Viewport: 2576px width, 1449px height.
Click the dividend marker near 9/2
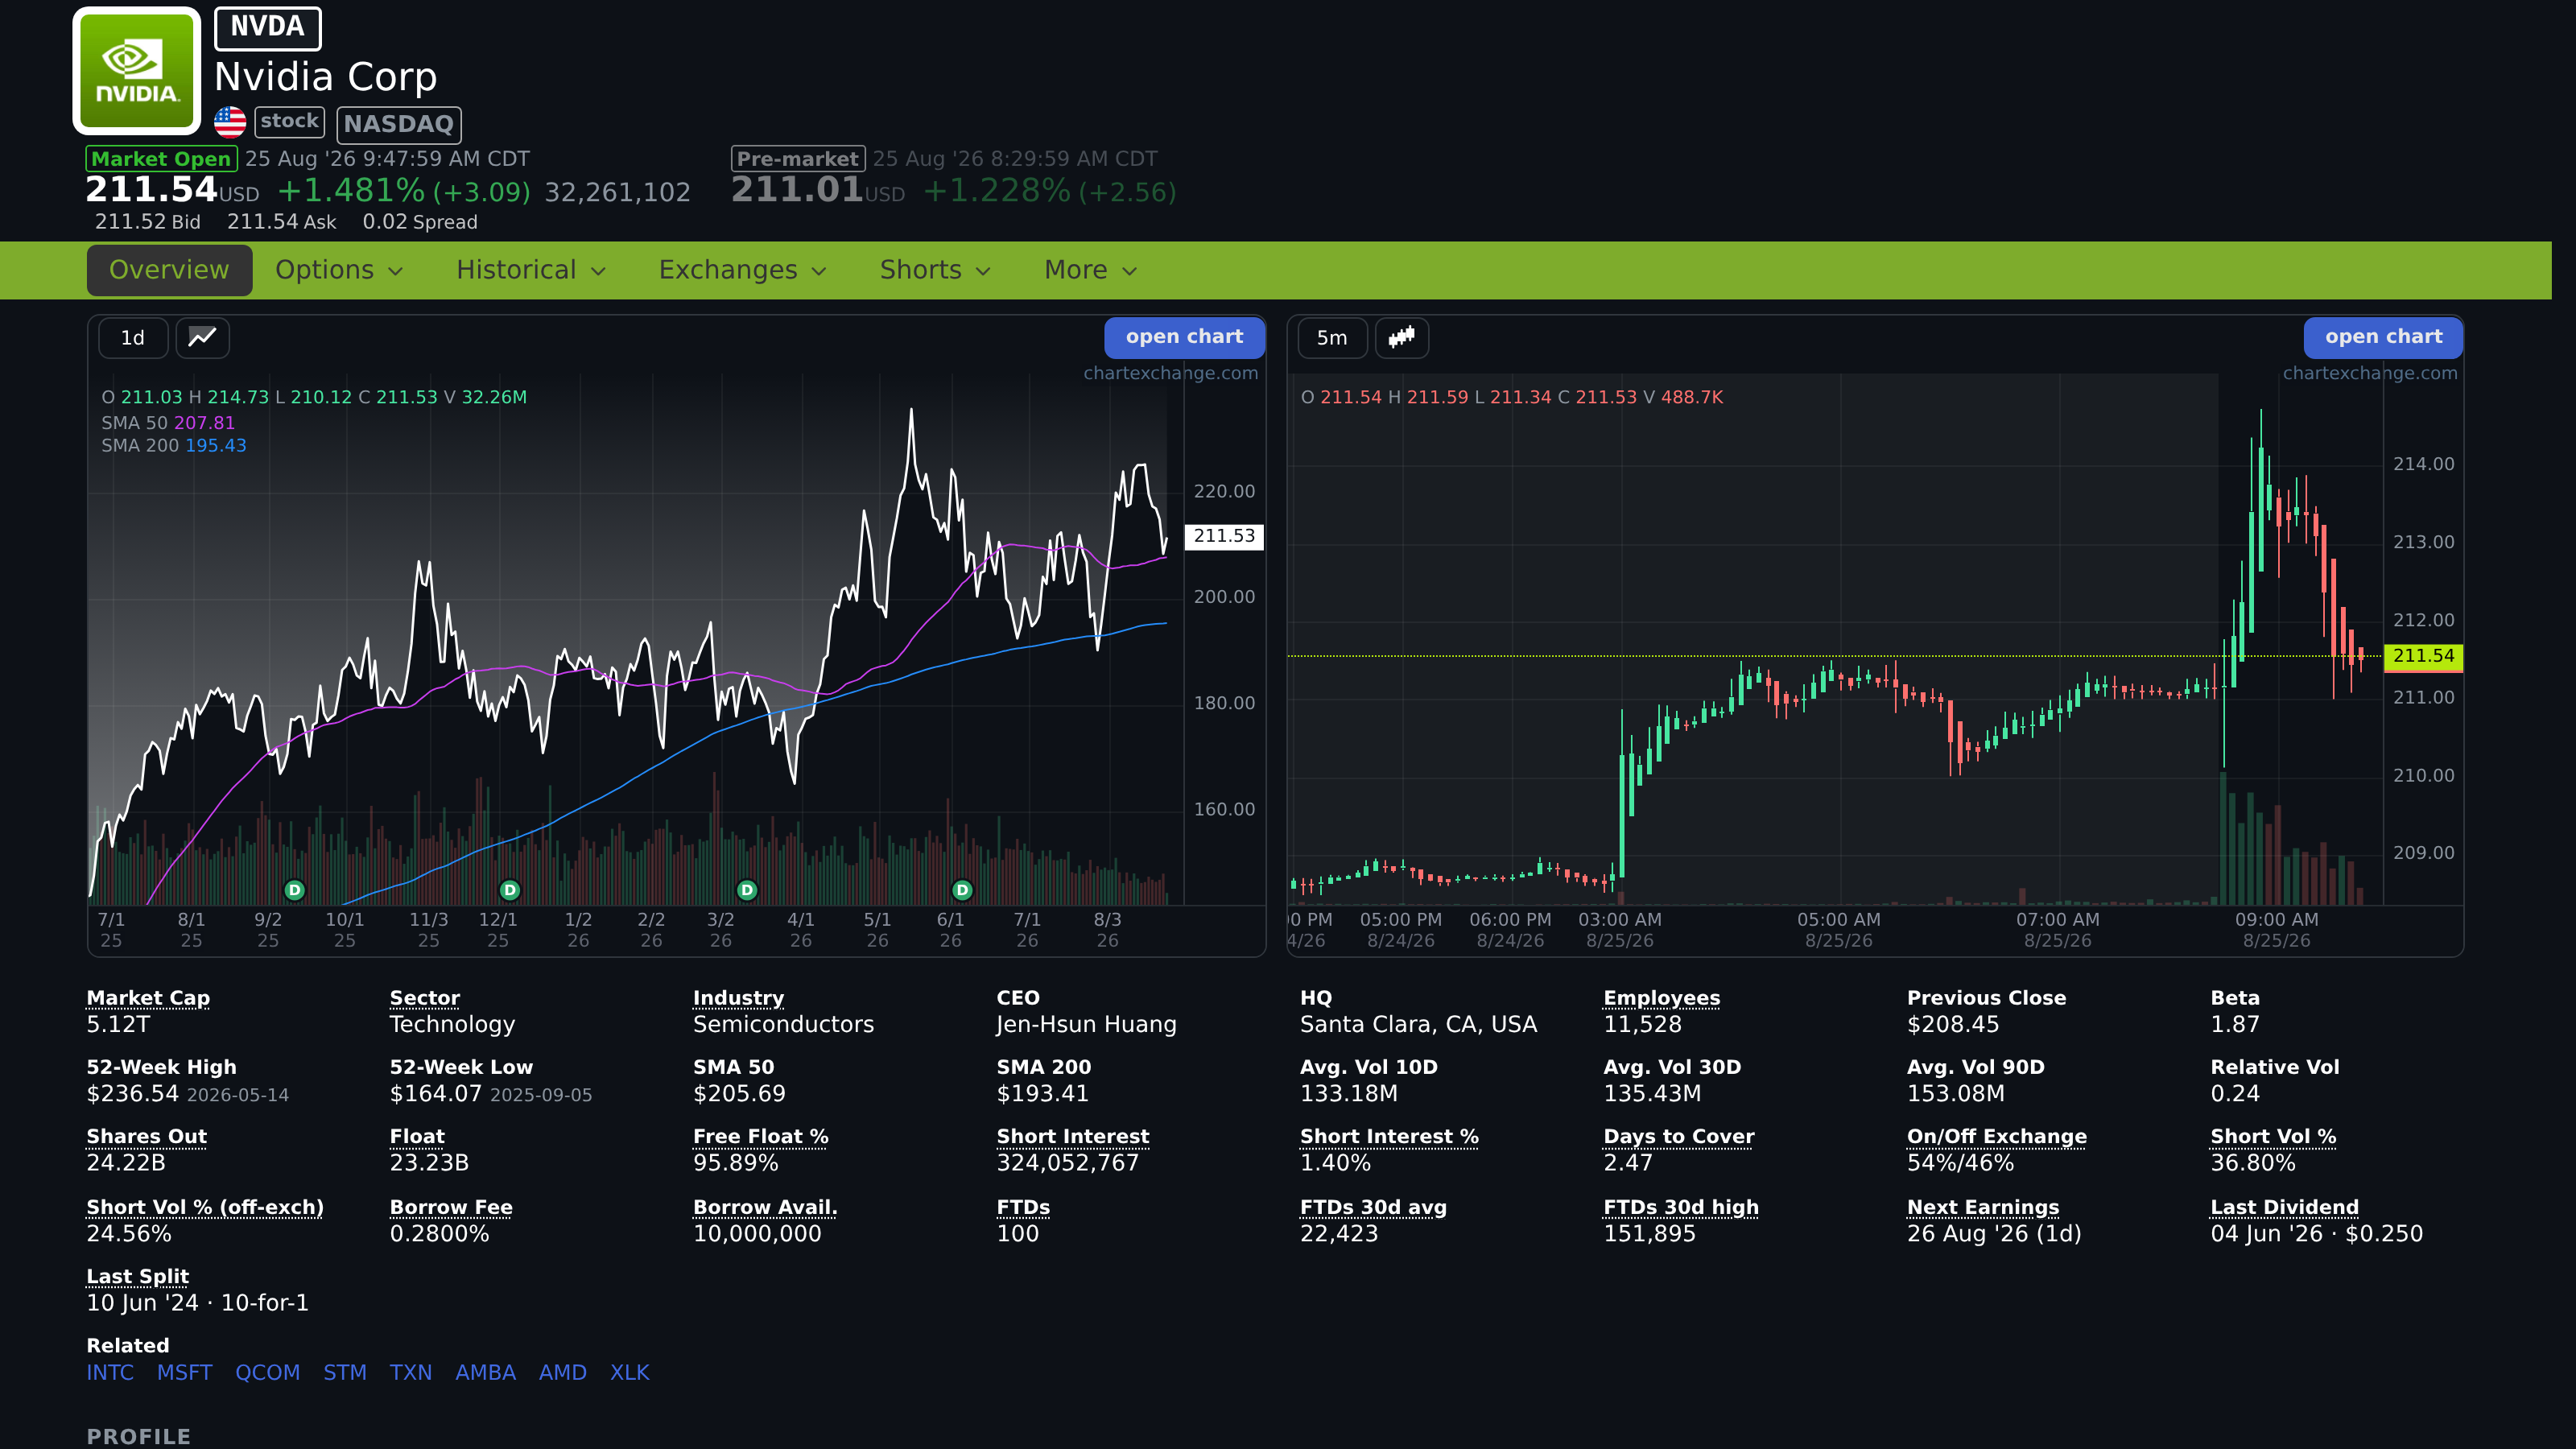(x=294, y=890)
